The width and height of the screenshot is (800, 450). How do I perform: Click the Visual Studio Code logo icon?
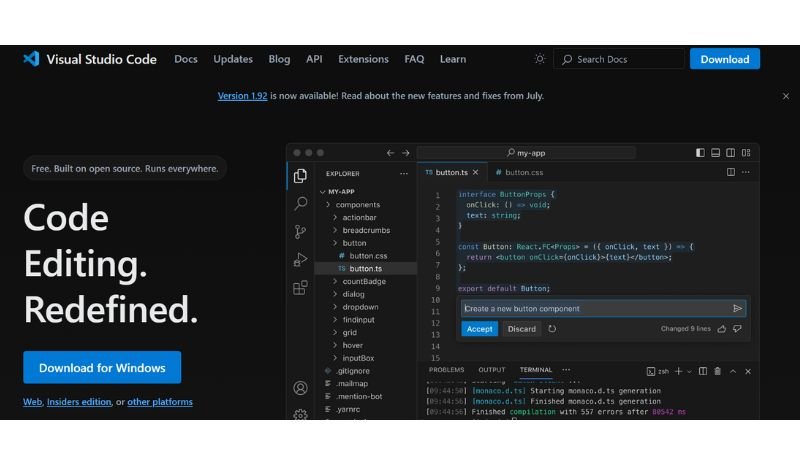(31, 59)
